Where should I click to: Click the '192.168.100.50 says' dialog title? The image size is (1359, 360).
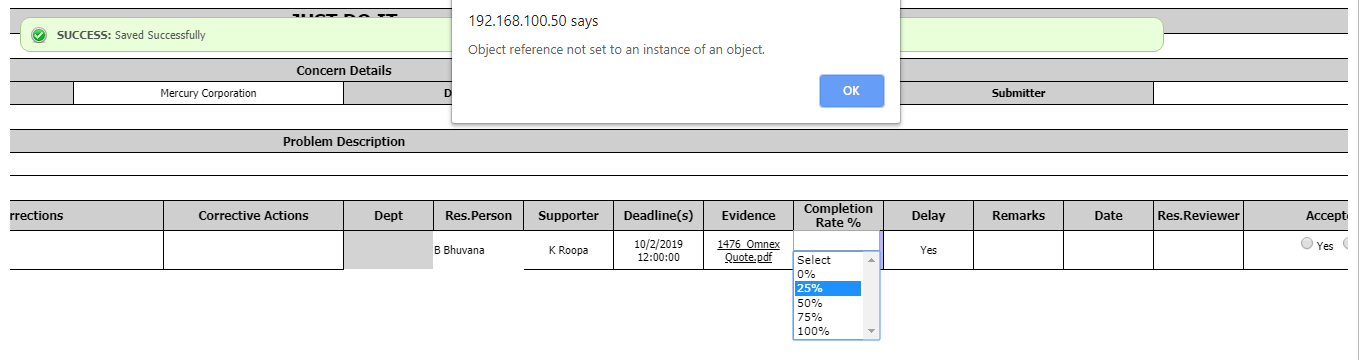tap(534, 20)
